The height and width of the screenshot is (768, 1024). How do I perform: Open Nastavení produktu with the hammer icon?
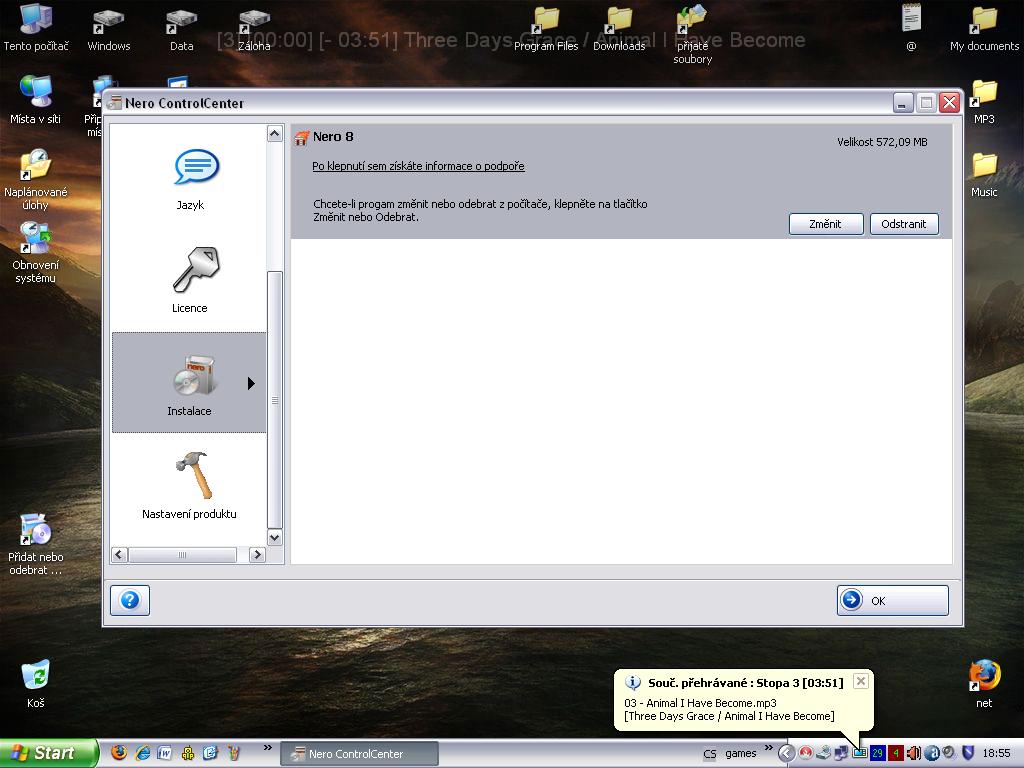point(189,485)
